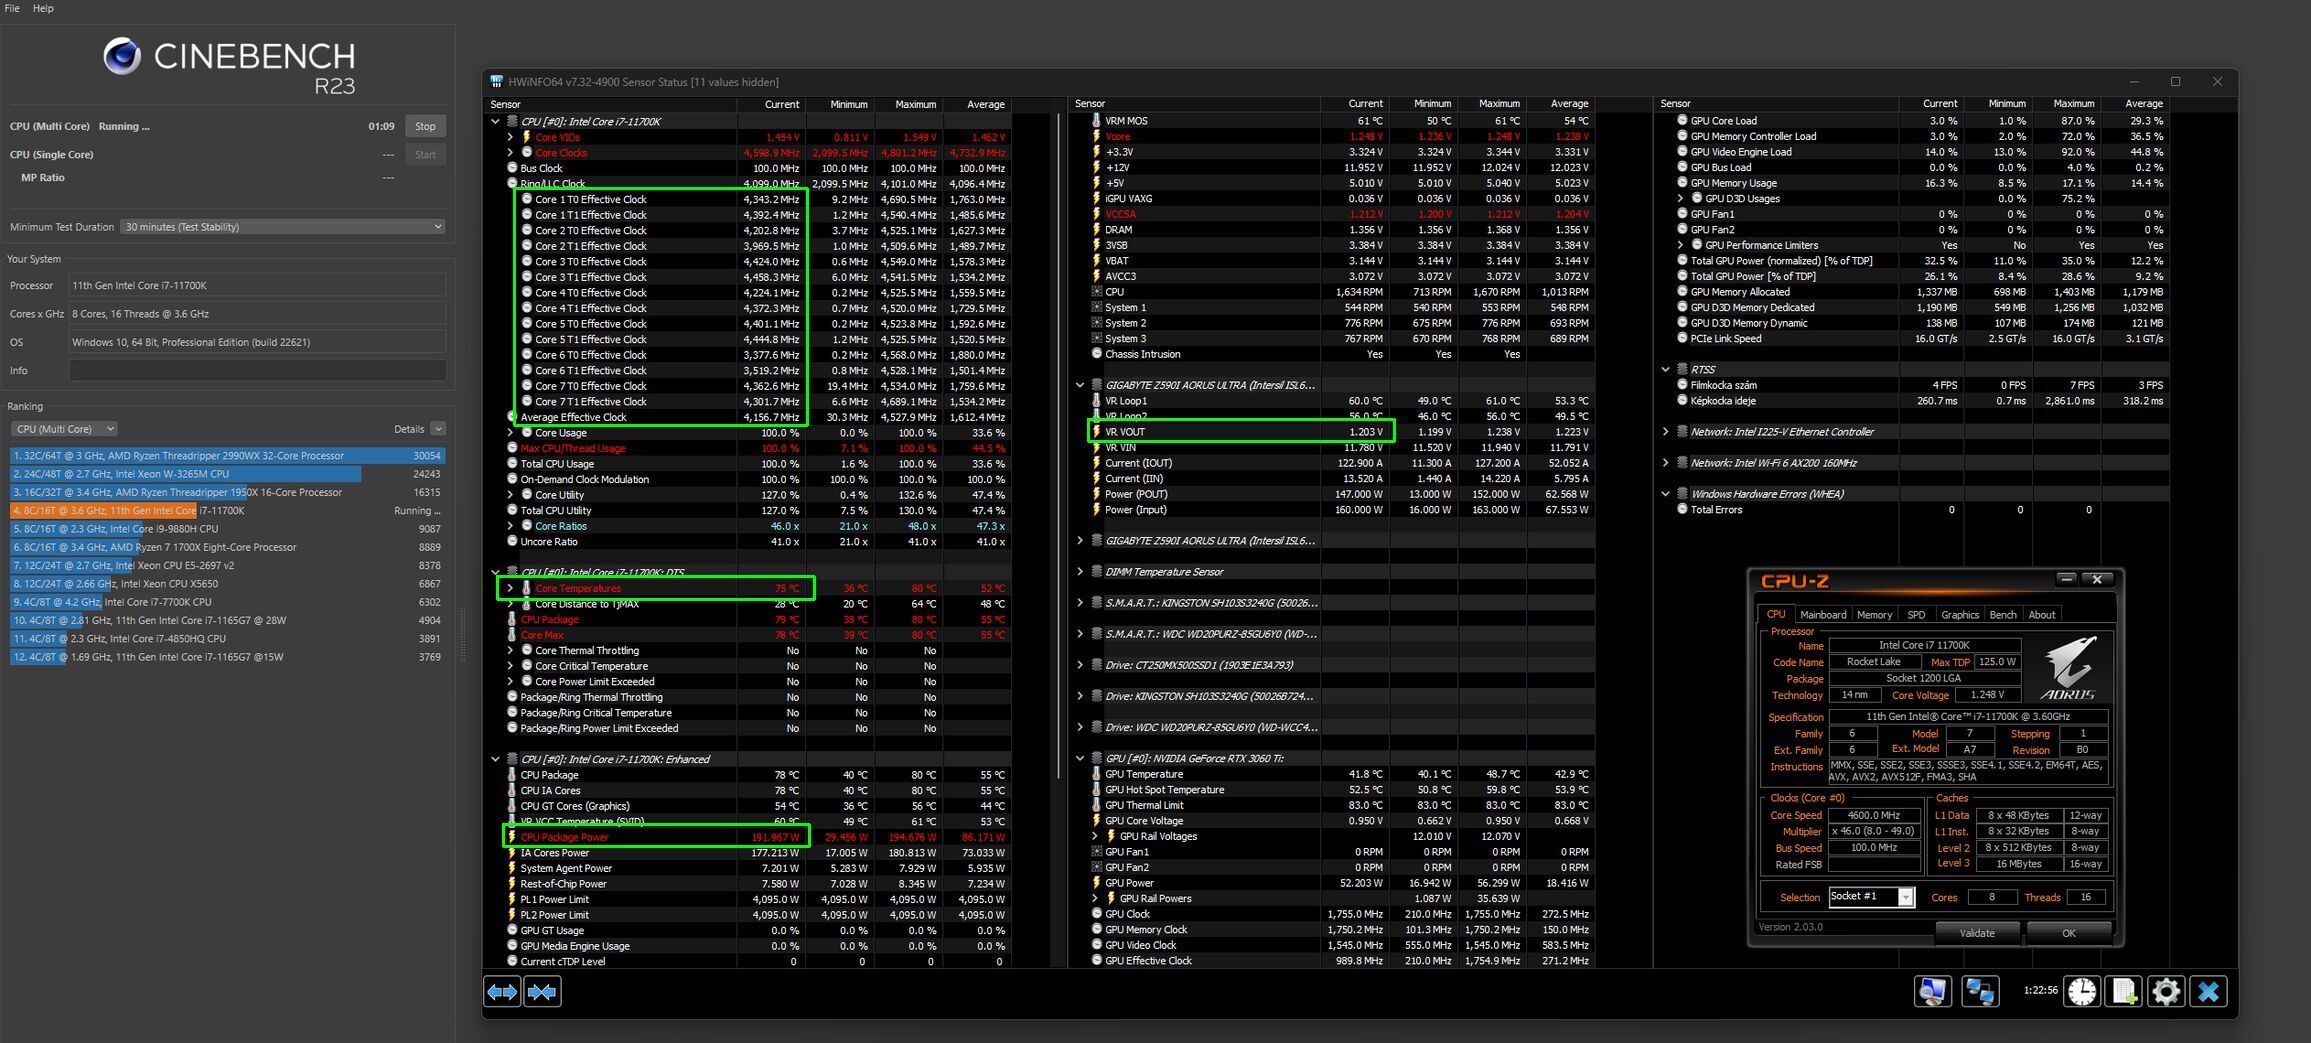
Task: Select the PL1 Power Limit row
Action: (x=760, y=899)
